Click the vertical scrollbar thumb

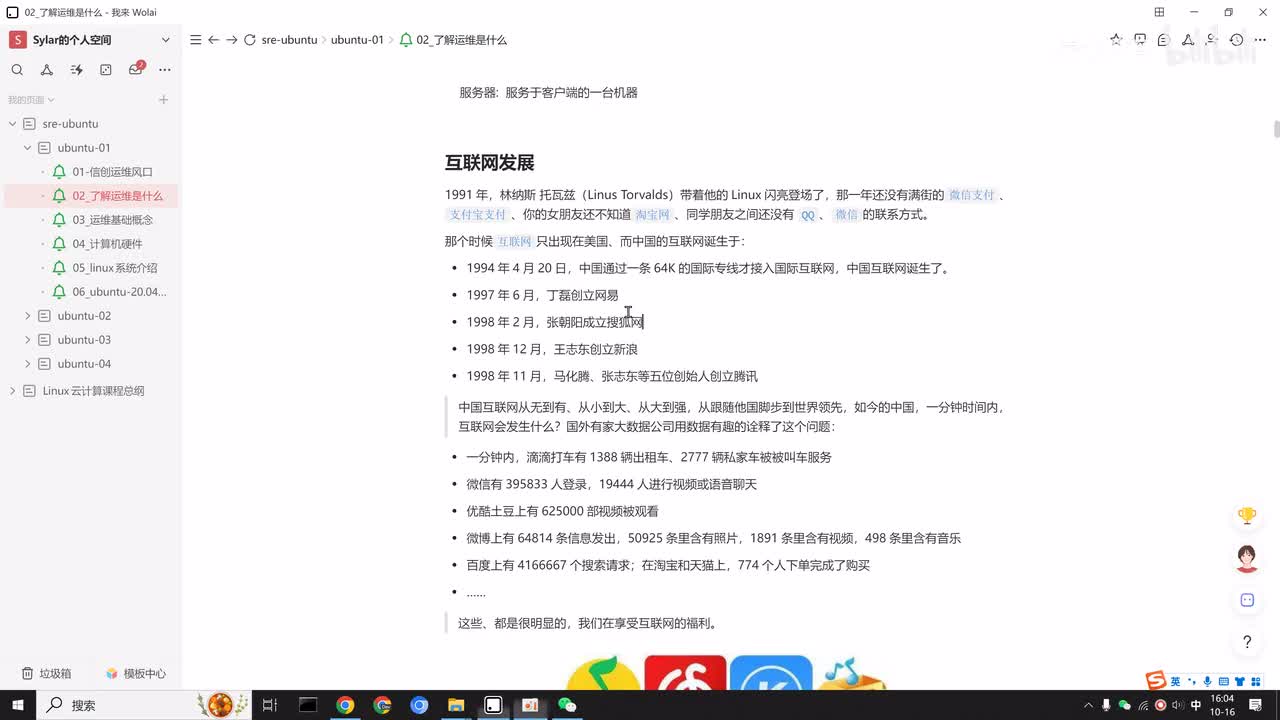1276,130
